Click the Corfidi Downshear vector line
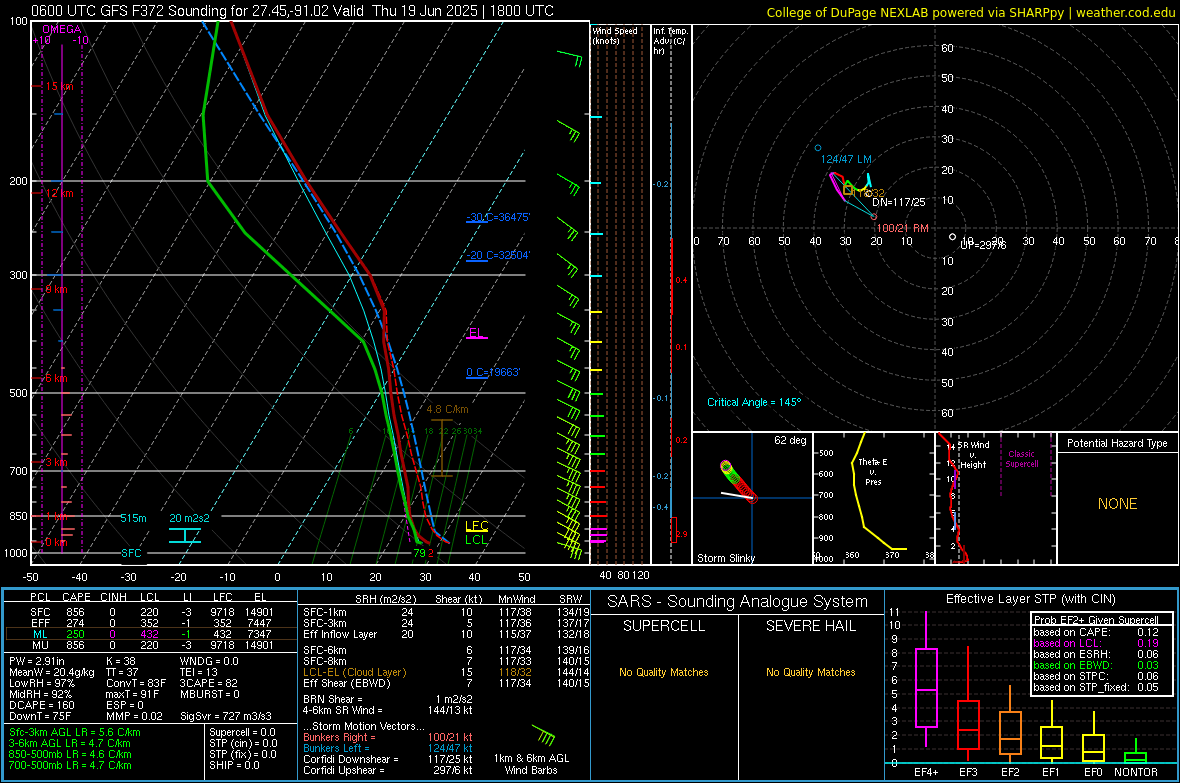 click(388, 759)
